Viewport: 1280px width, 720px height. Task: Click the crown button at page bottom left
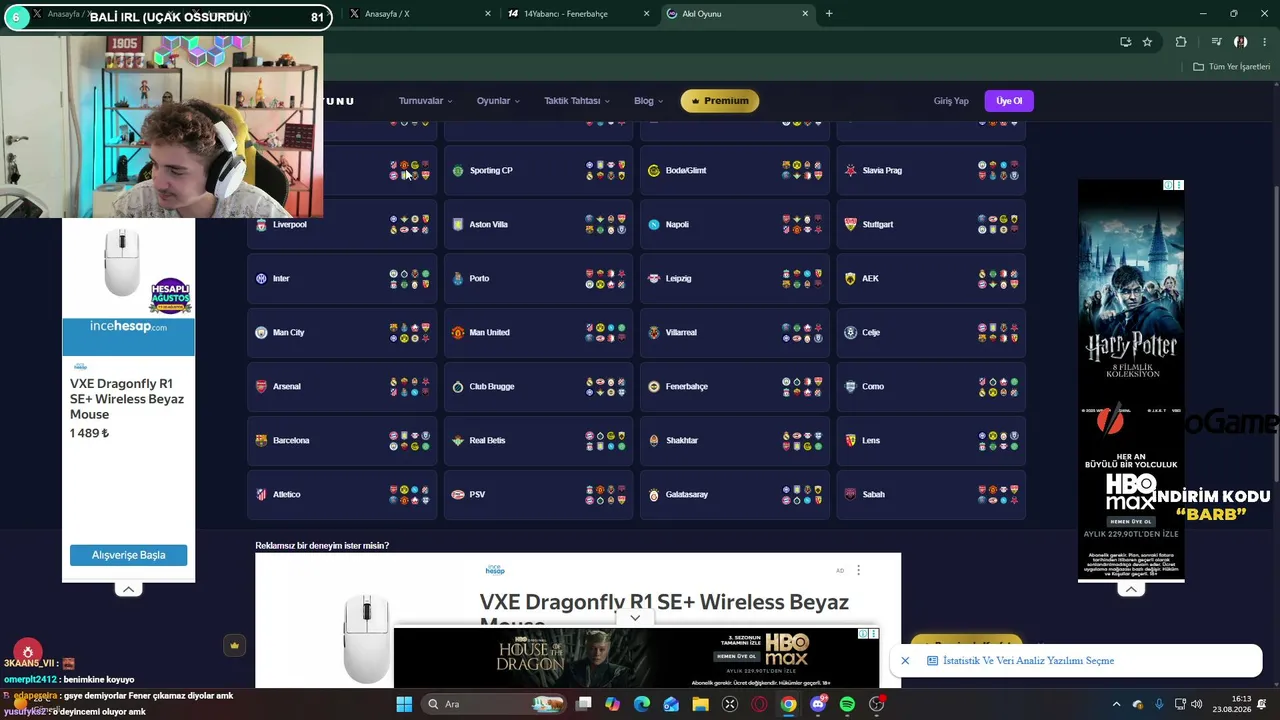(235, 646)
